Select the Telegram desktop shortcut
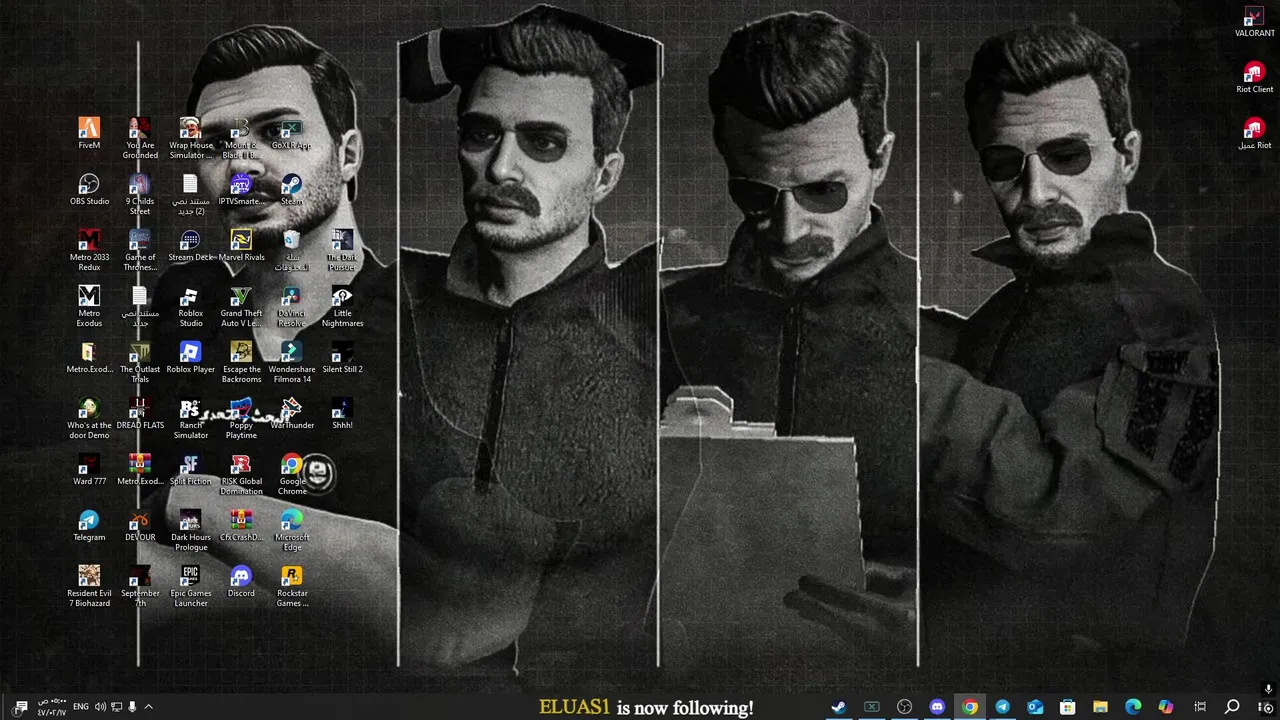Screen dimensions: 1280x720 click(89, 526)
